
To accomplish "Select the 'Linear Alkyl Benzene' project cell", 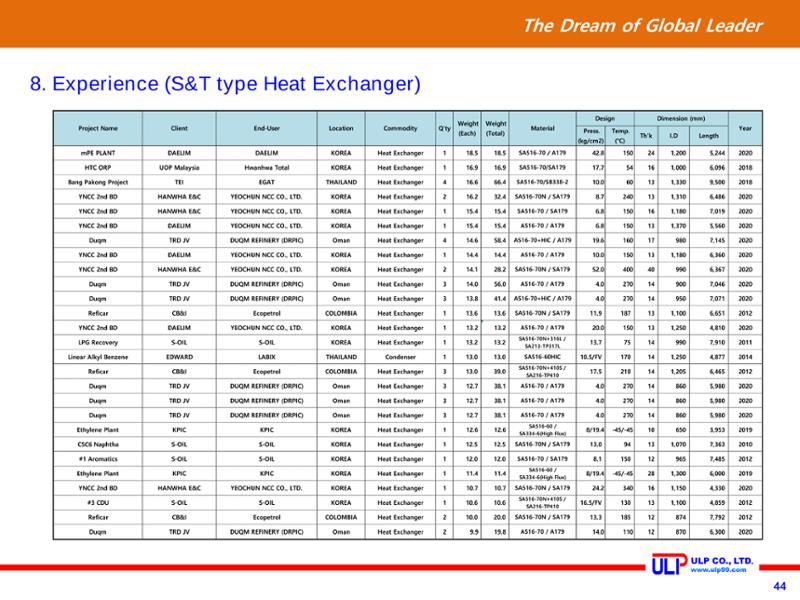I will pos(98,357).
